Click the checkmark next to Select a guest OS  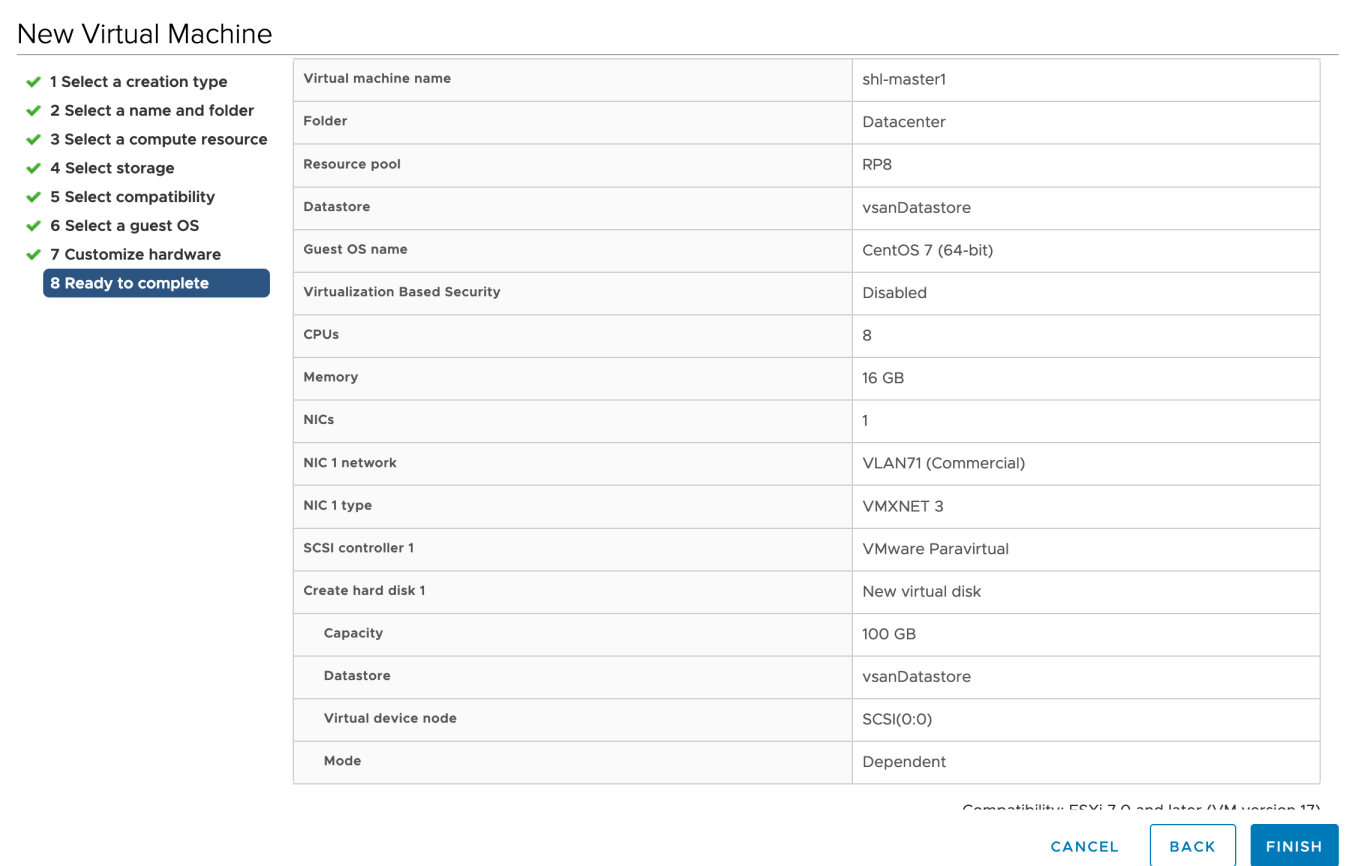(x=35, y=225)
